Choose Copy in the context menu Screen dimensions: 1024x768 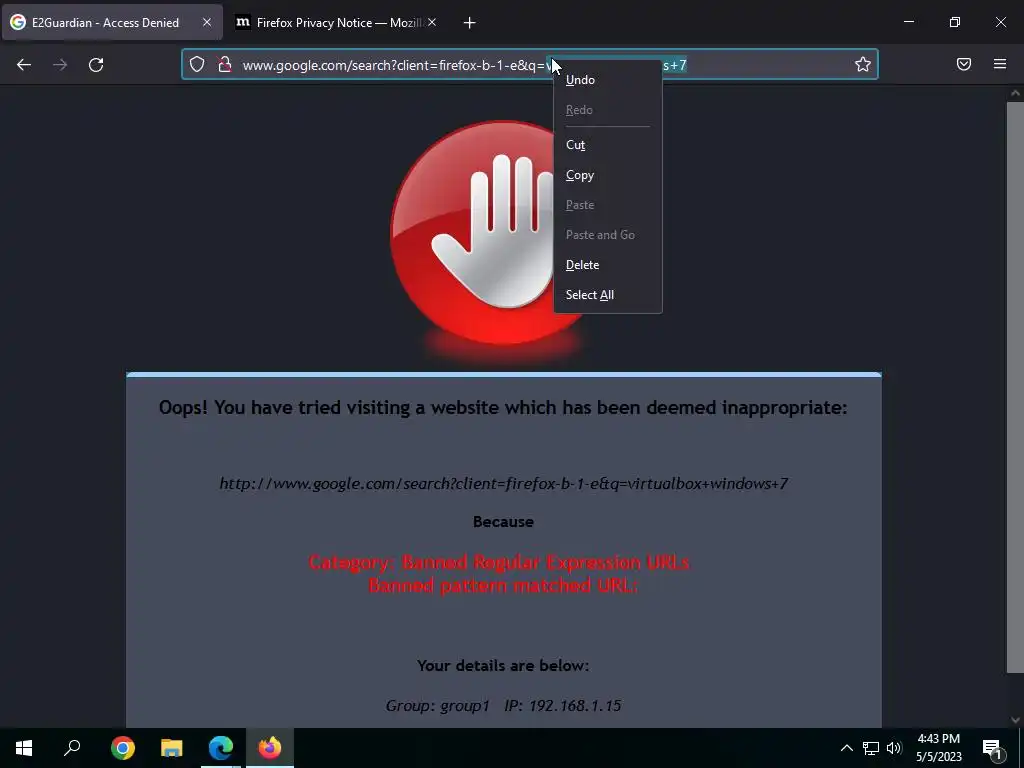coord(607,175)
